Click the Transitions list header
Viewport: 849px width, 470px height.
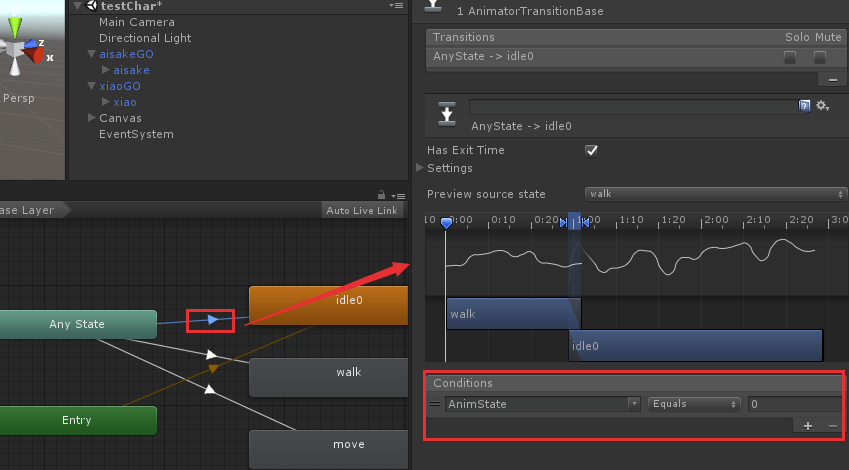click(636, 37)
